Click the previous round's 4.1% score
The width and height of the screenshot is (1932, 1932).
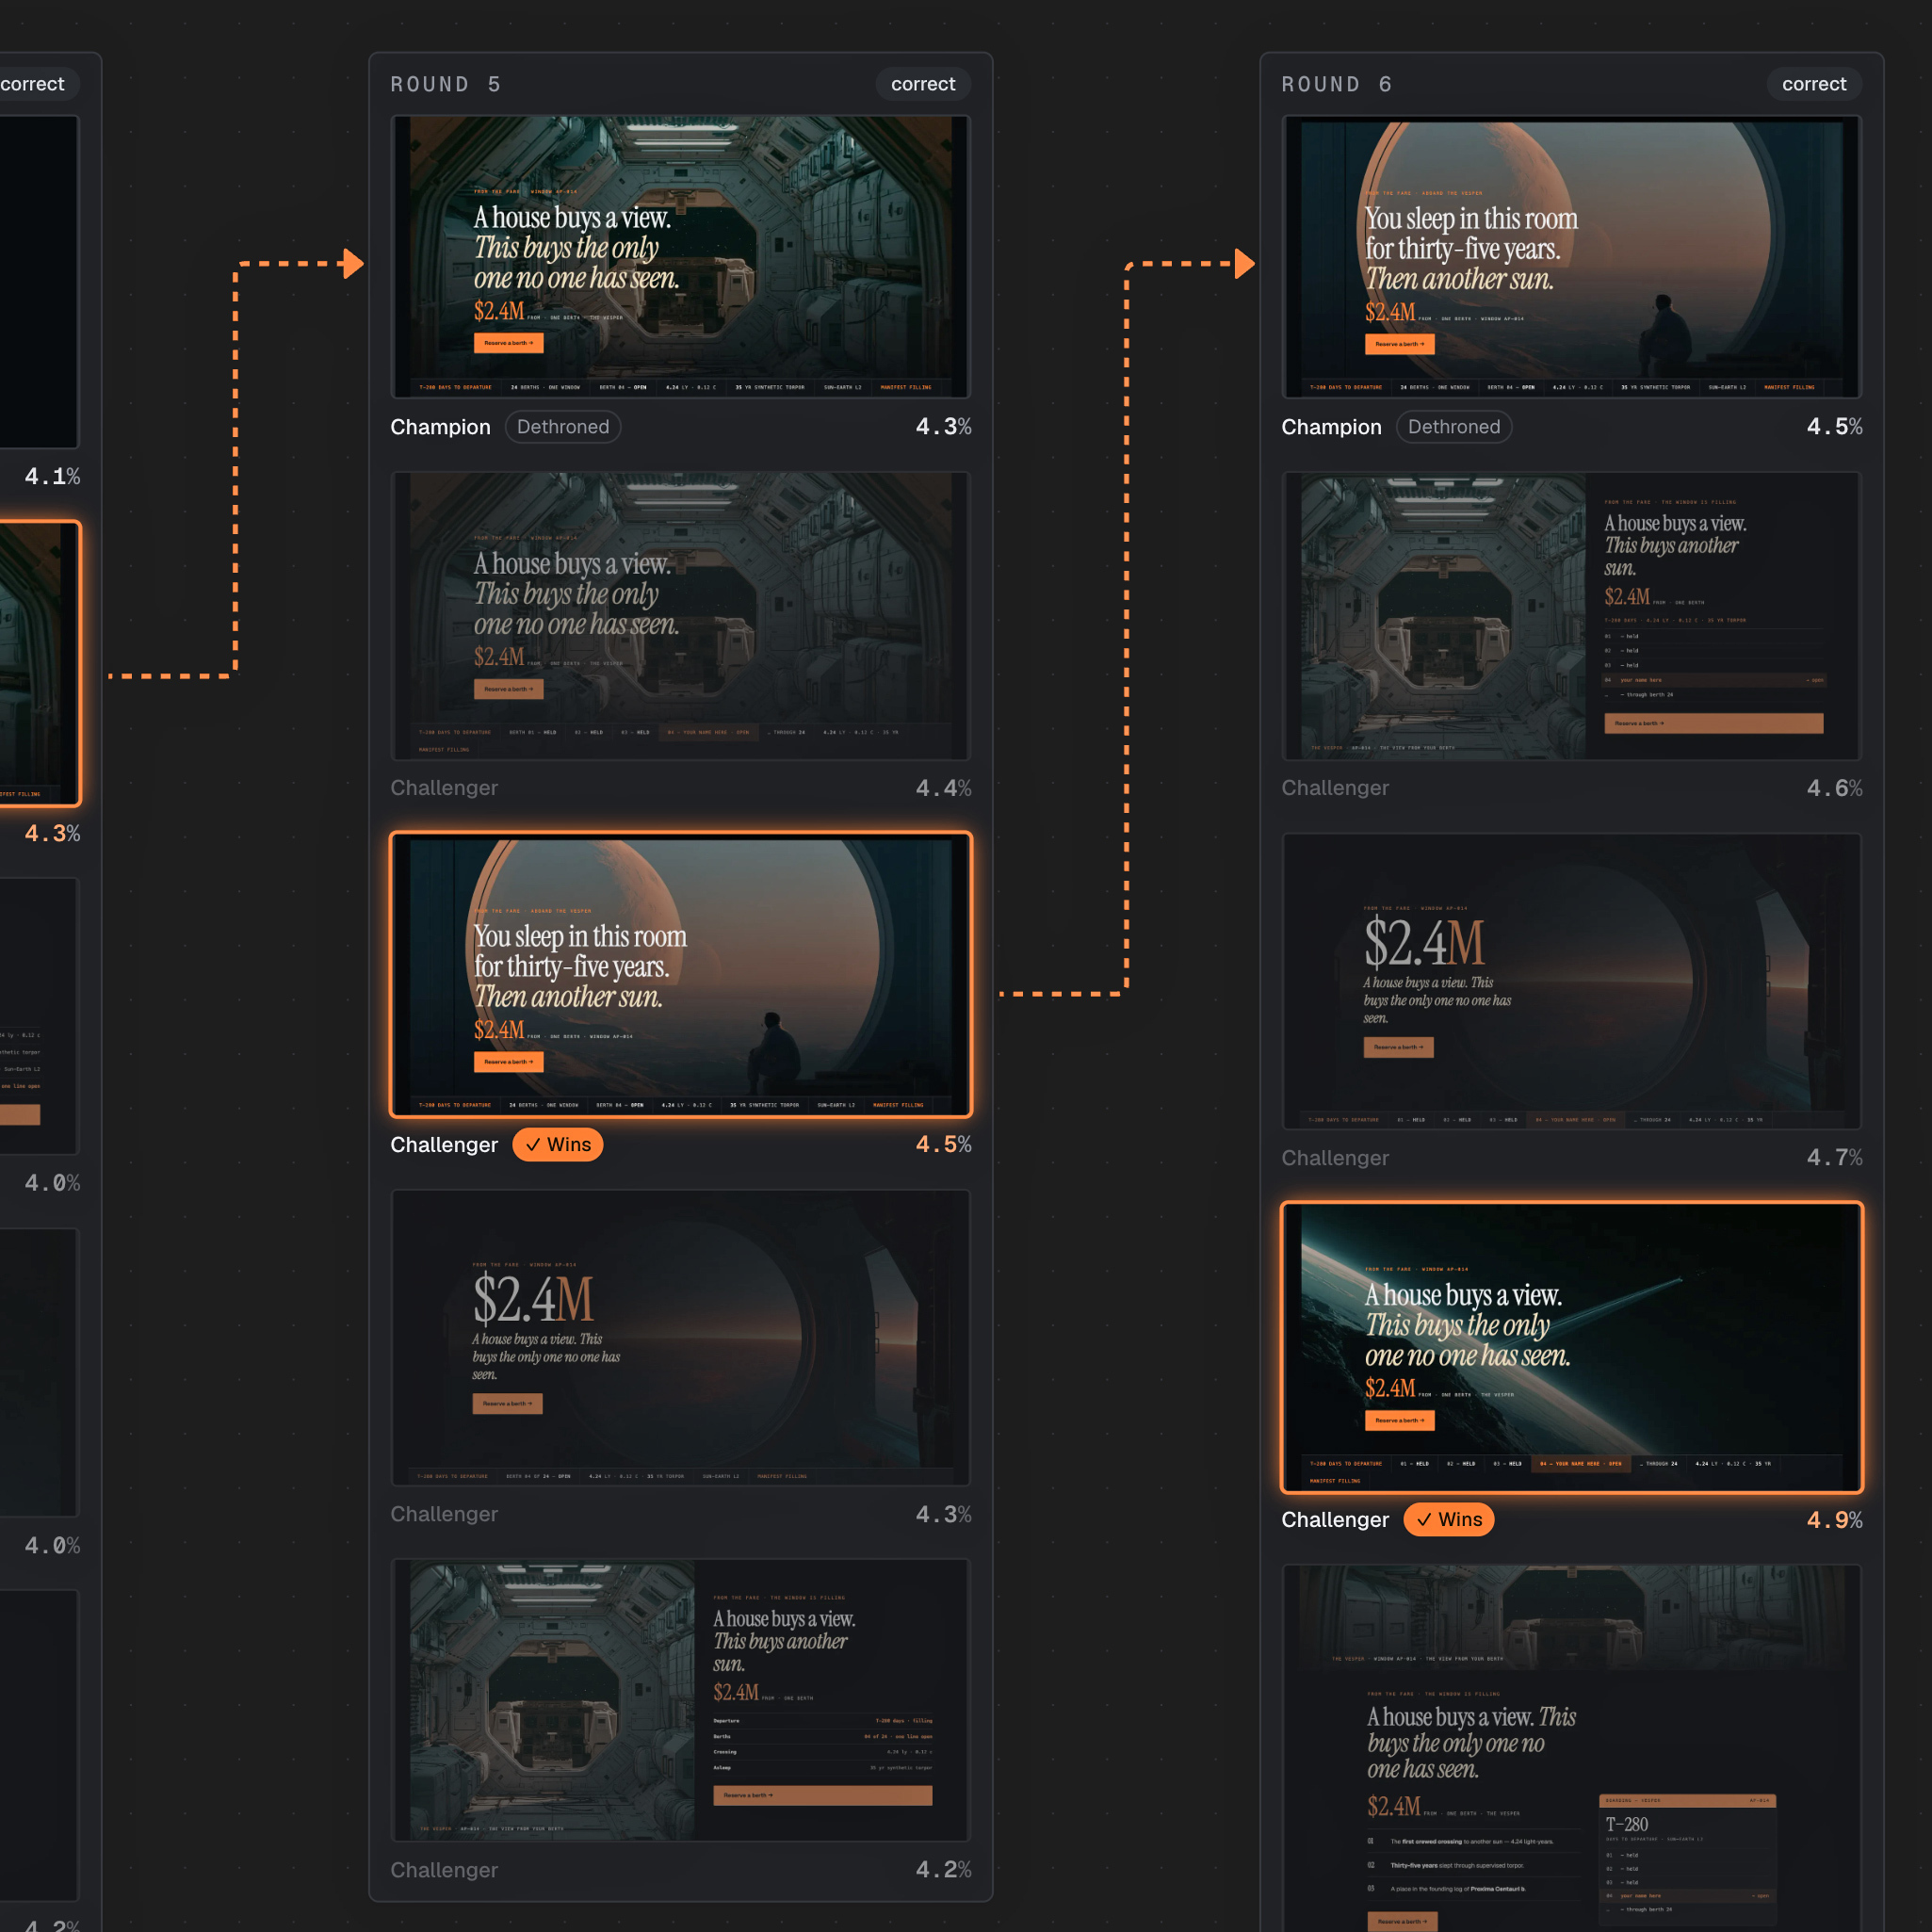click(52, 477)
